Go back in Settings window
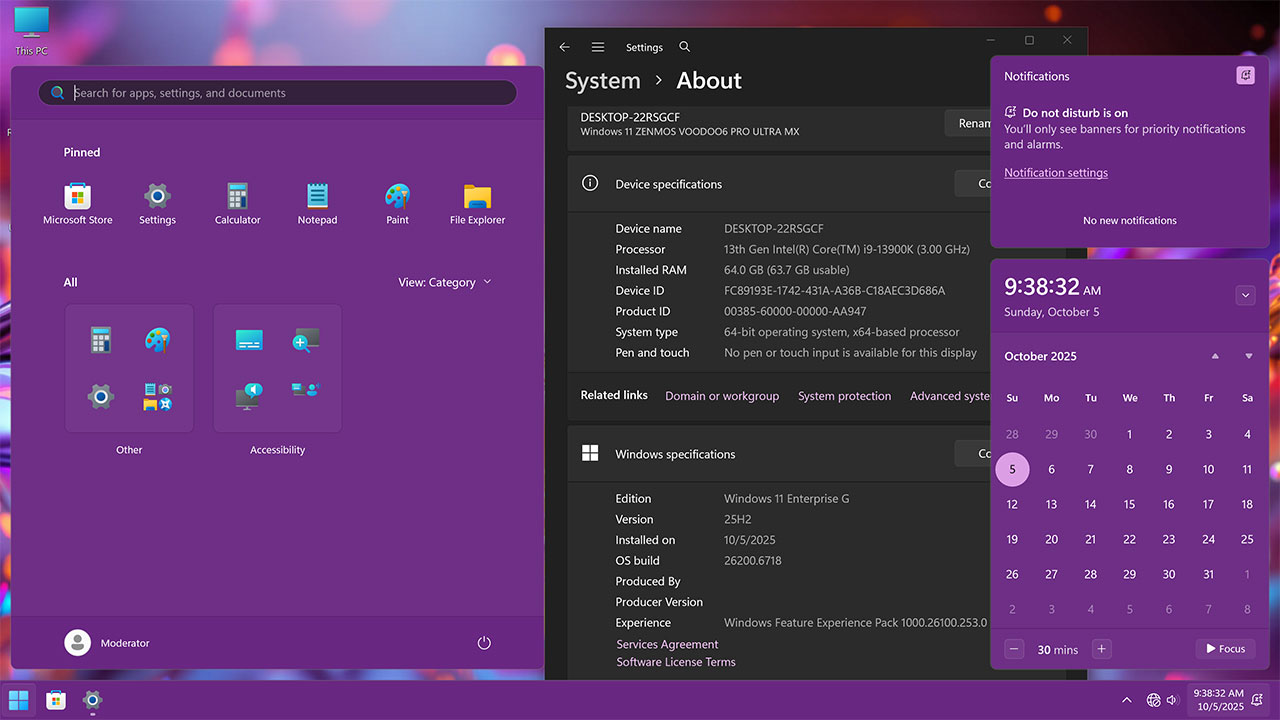This screenshot has width=1280, height=720. pos(564,47)
